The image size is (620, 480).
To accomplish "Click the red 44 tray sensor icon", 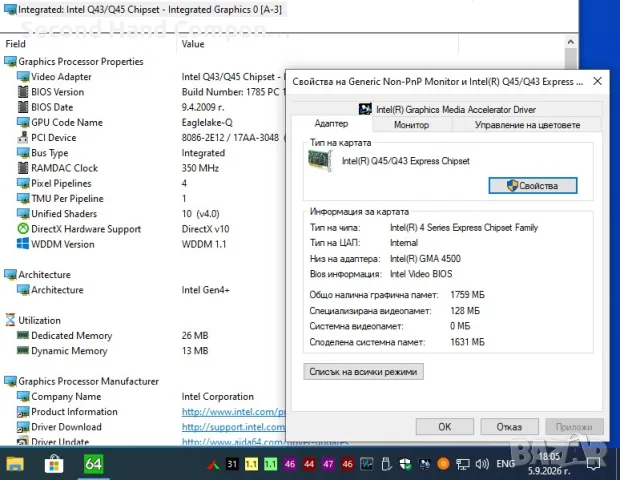I will pyautogui.click(x=309, y=464).
